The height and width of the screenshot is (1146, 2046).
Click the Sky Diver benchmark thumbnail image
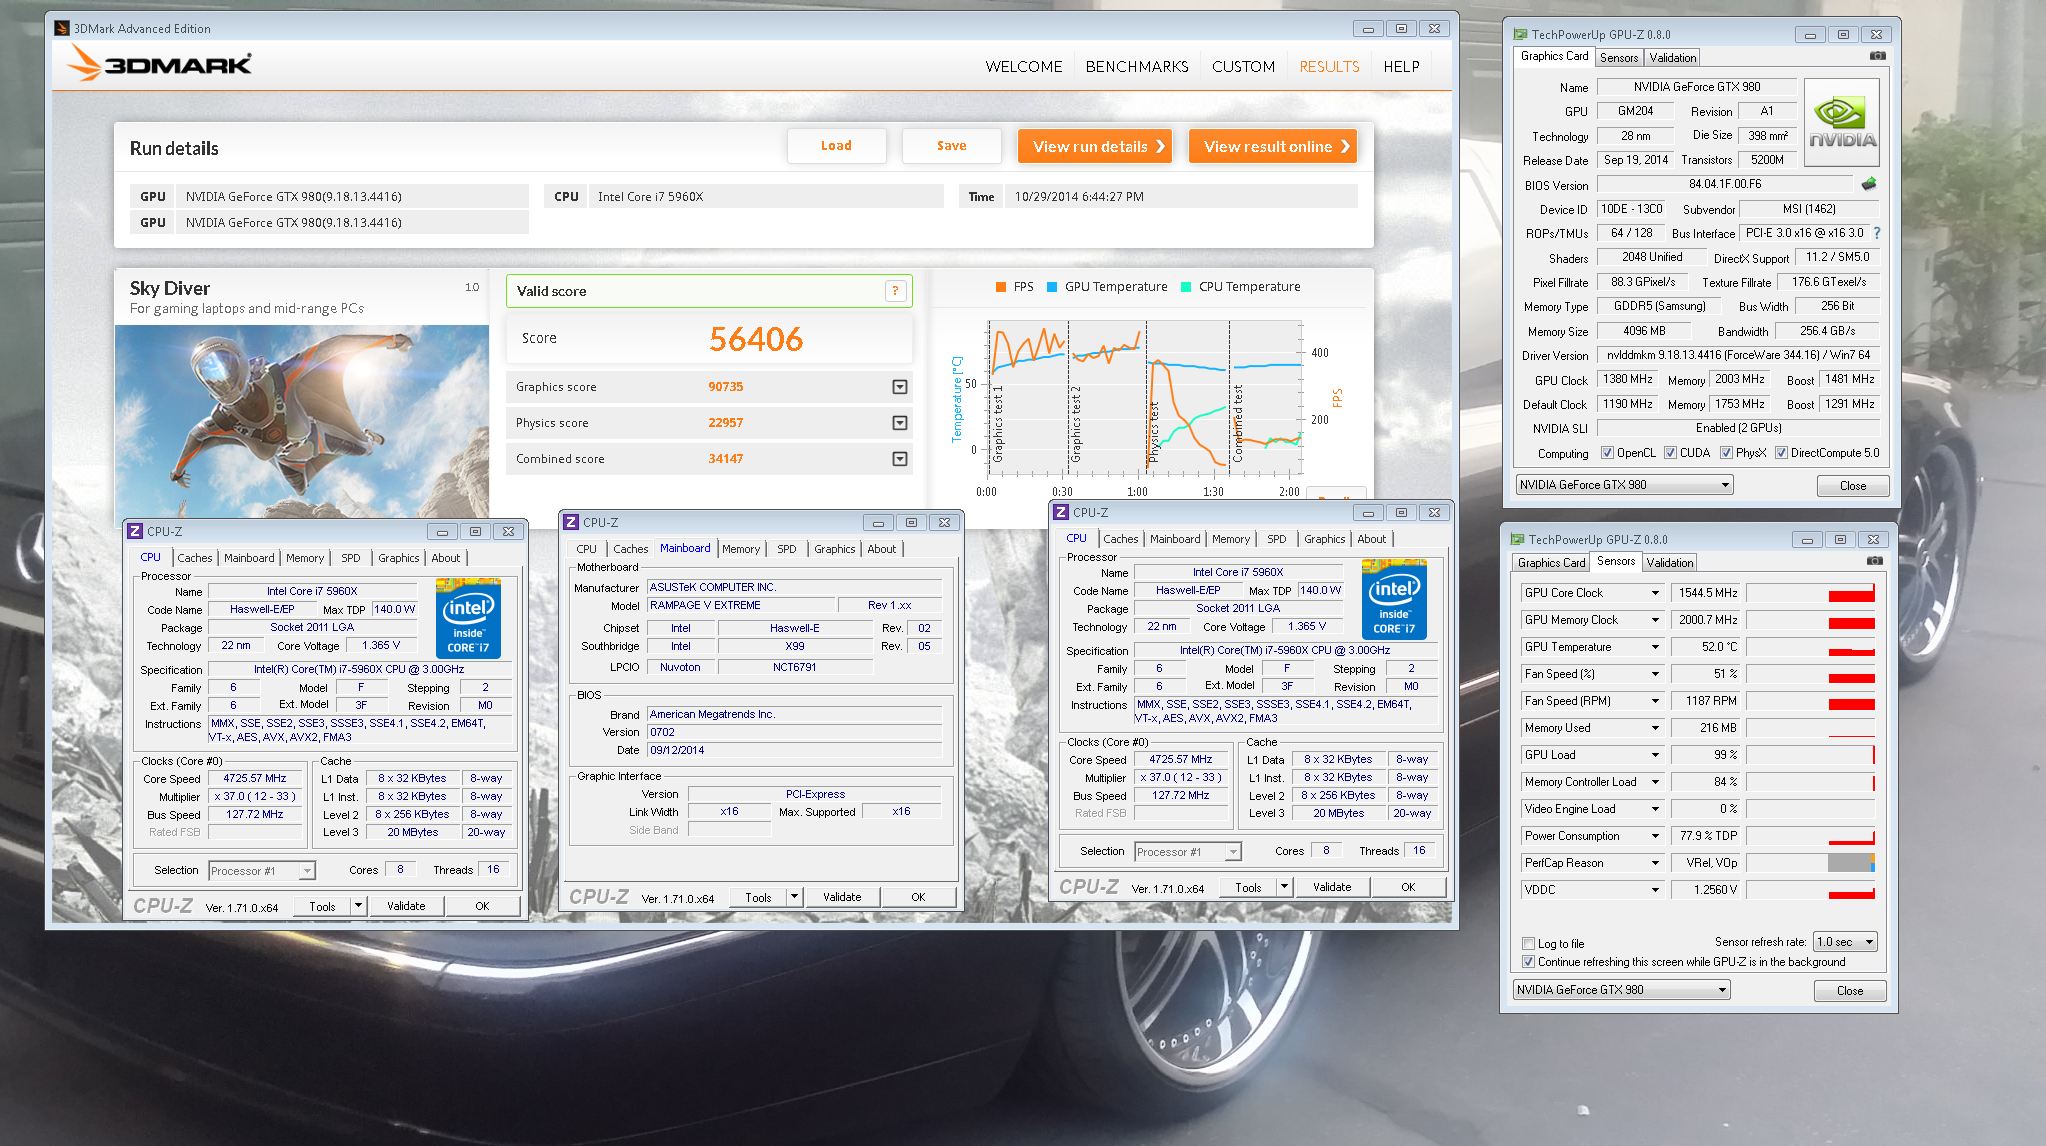302,421
